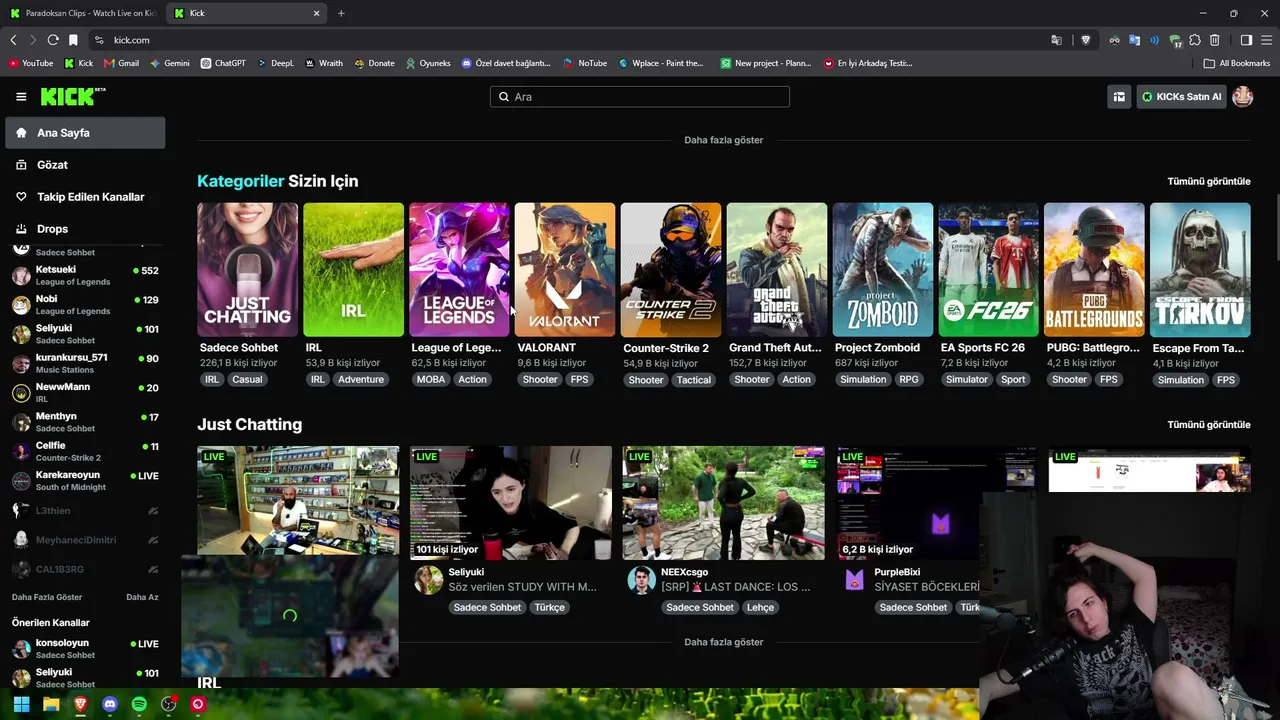Open the Oyuneks bookmark
This screenshot has height=720, width=1280.
[x=428, y=63]
